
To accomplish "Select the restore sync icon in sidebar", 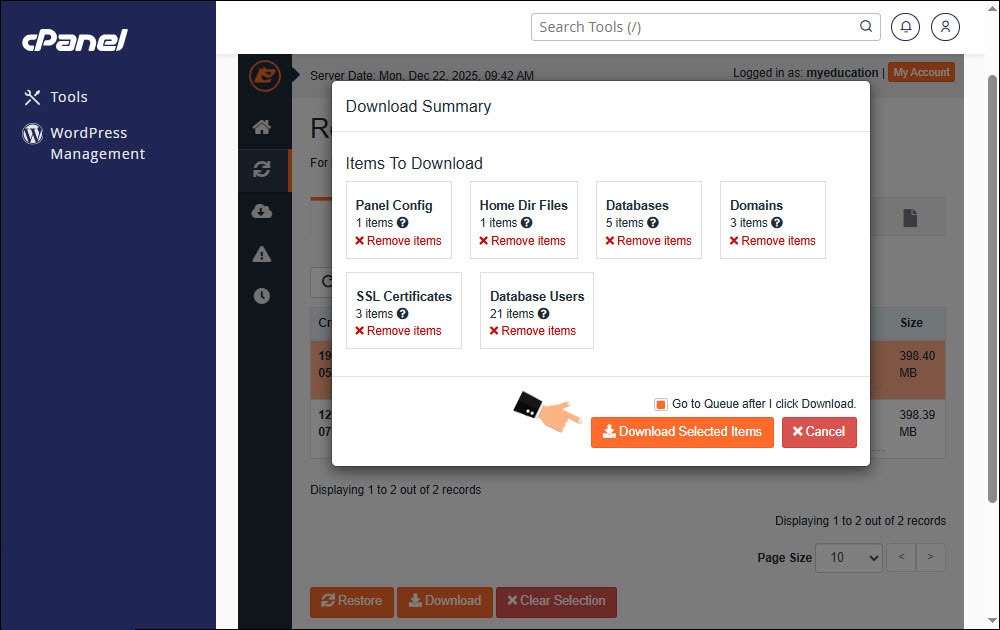I will coord(262,170).
